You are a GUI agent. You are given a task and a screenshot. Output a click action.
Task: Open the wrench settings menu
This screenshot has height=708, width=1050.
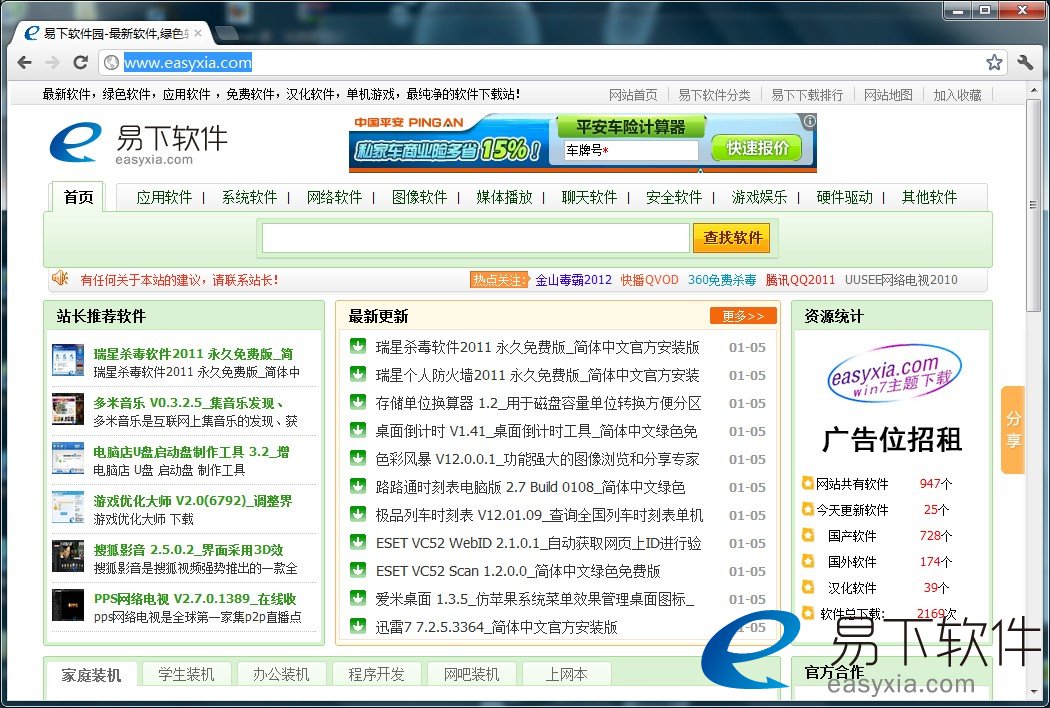[x=1025, y=63]
